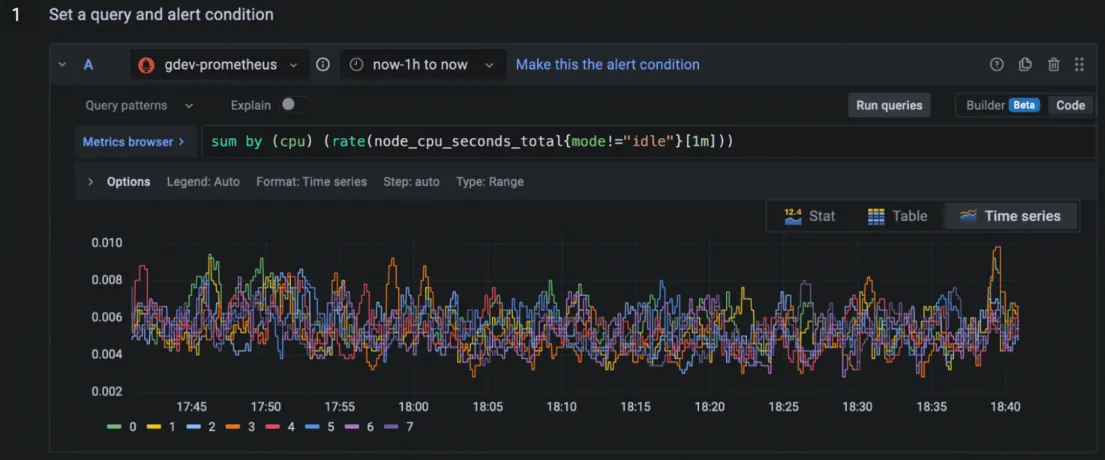
Task: Click the Table grid icon
Action: click(x=876, y=216)
